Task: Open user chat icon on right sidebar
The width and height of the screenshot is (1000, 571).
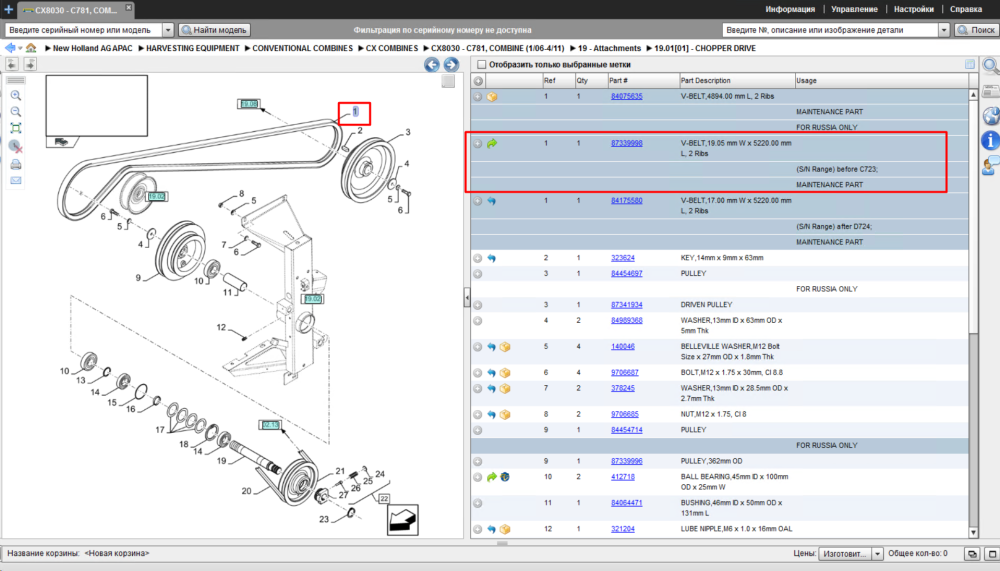Action: point(990,166)
